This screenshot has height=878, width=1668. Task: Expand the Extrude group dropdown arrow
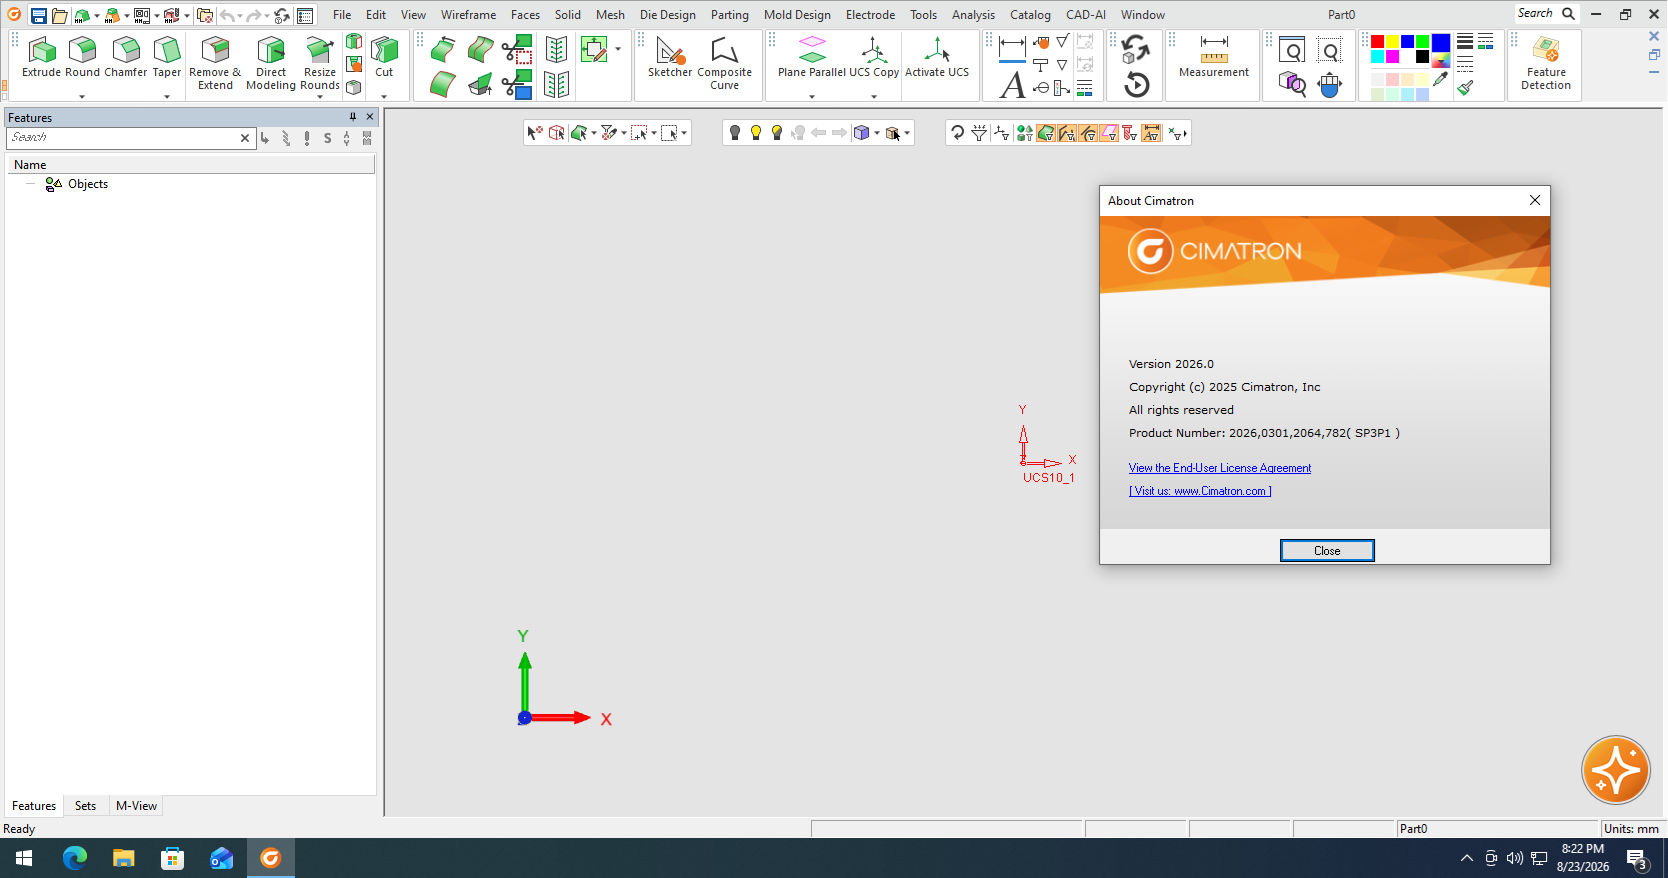point(82,96)
